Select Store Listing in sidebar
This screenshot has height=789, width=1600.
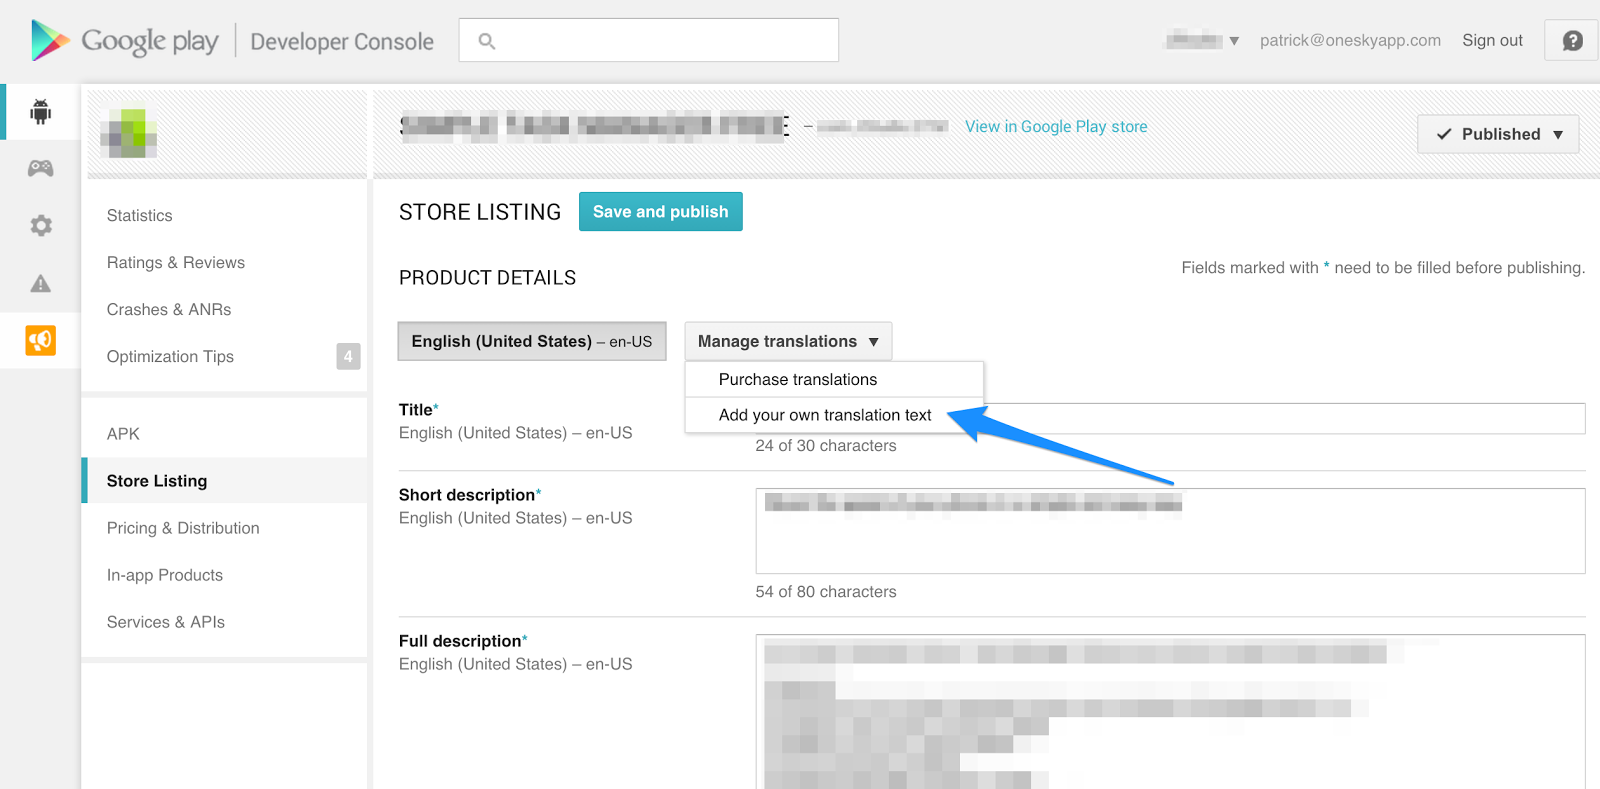pyautogui.click(x=224, y=481)
